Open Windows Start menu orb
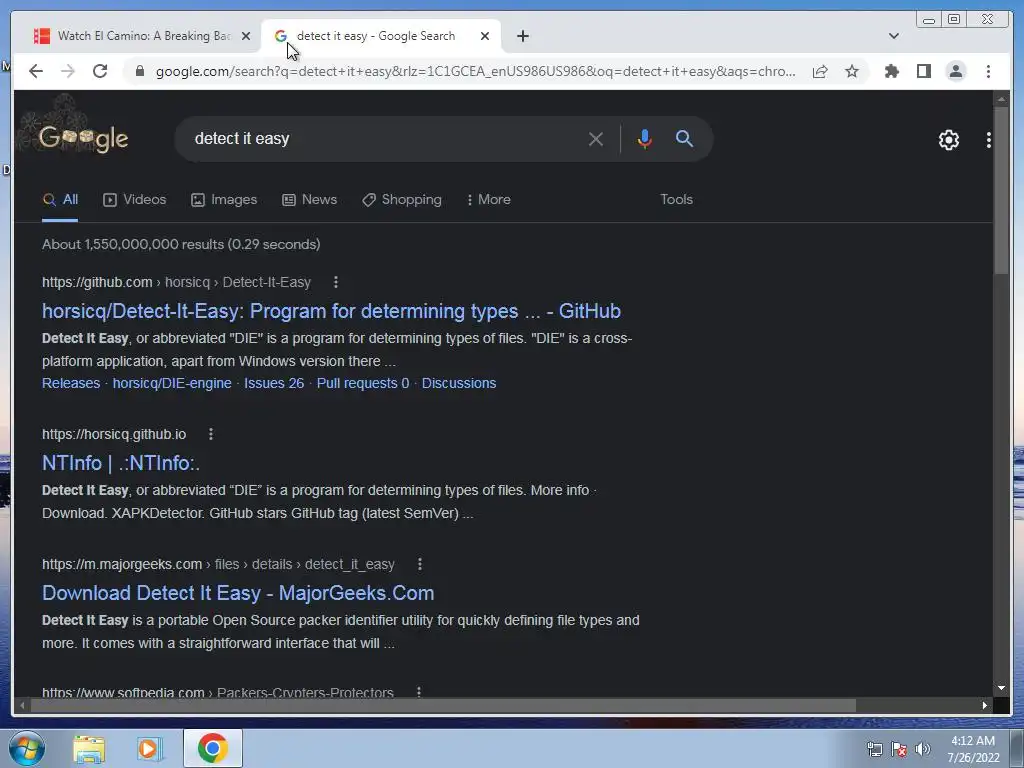Image resolution: width=1024 pixels, height=768 pixels. tap(27, 748)
